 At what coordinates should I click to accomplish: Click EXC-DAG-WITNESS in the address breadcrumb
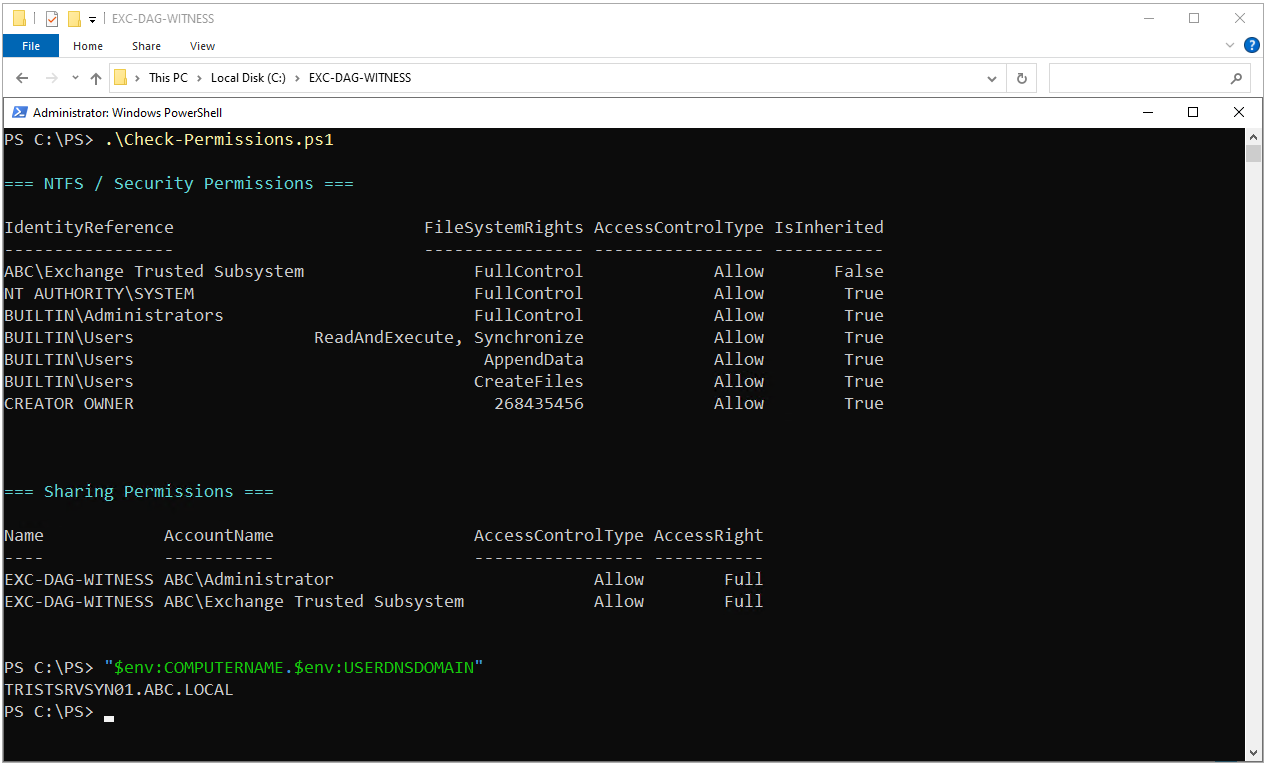coord(360,78)
